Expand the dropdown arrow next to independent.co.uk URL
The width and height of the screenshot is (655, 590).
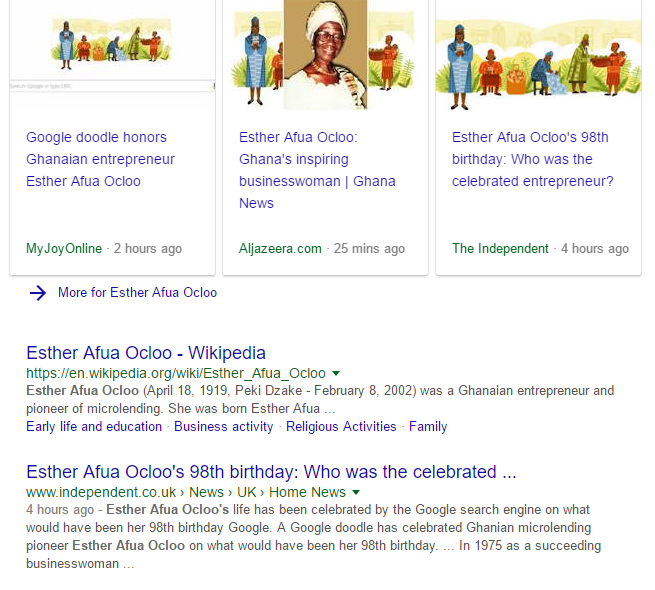(356, 492)
